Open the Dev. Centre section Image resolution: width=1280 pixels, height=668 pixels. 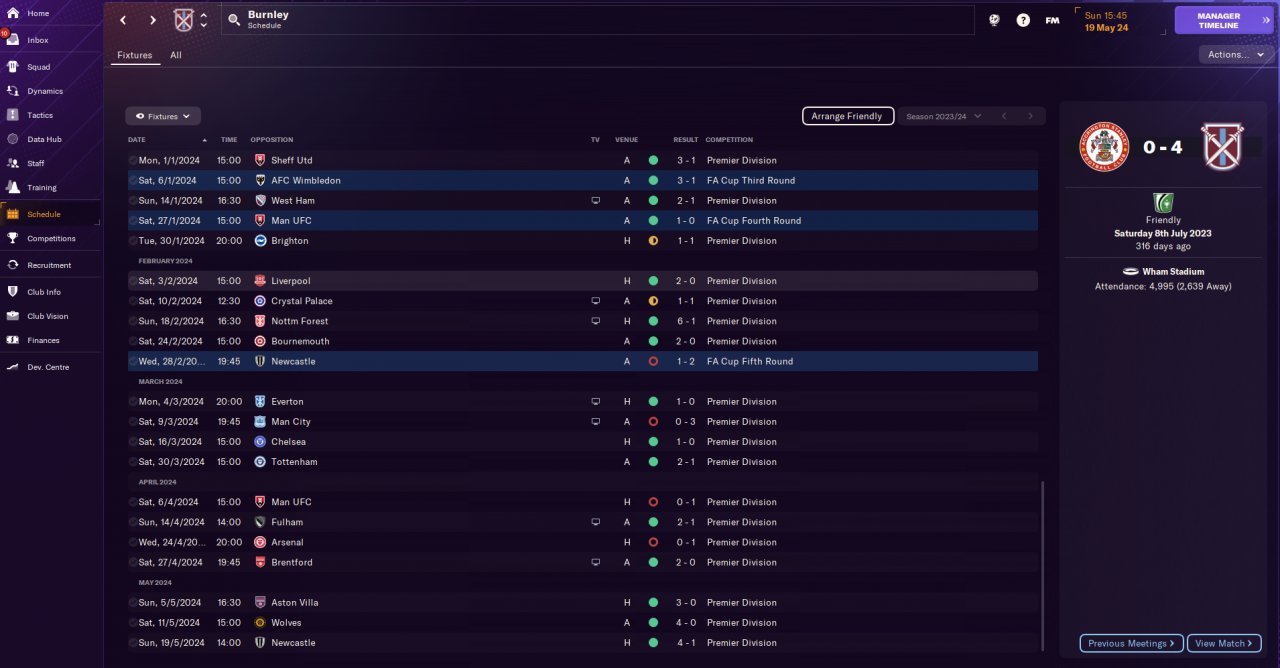pos(50,367)
